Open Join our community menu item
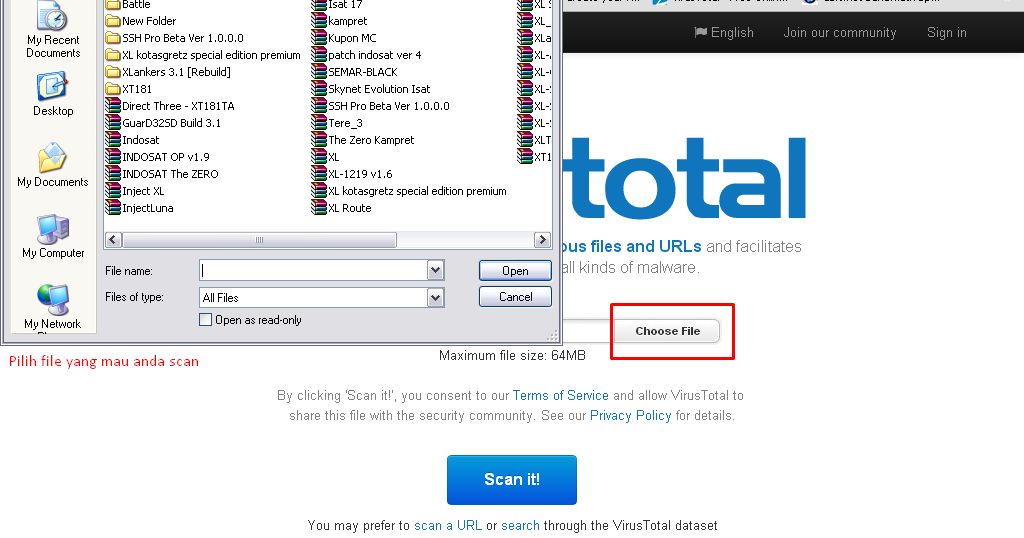This screenshot has width=1024, height=538. point(840,33)
